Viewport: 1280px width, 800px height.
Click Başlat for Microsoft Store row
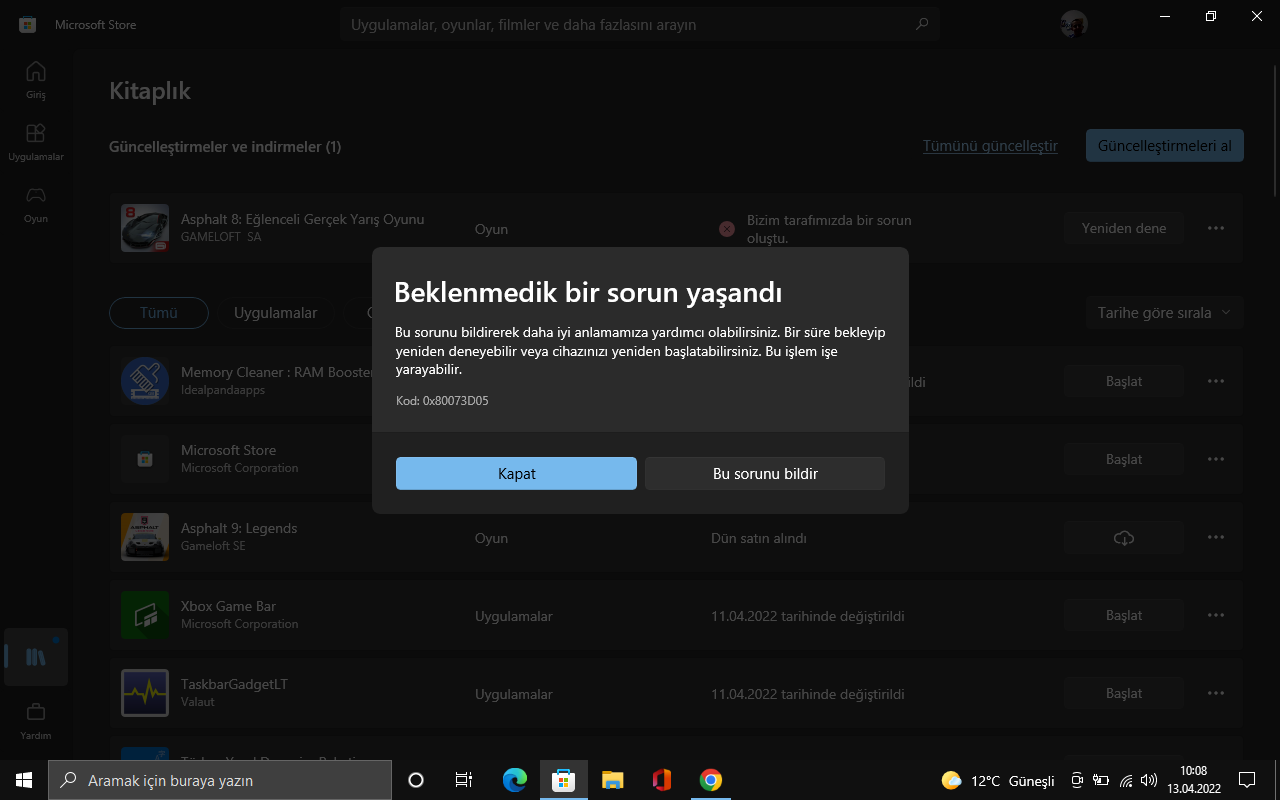(x=1124, y=459)
